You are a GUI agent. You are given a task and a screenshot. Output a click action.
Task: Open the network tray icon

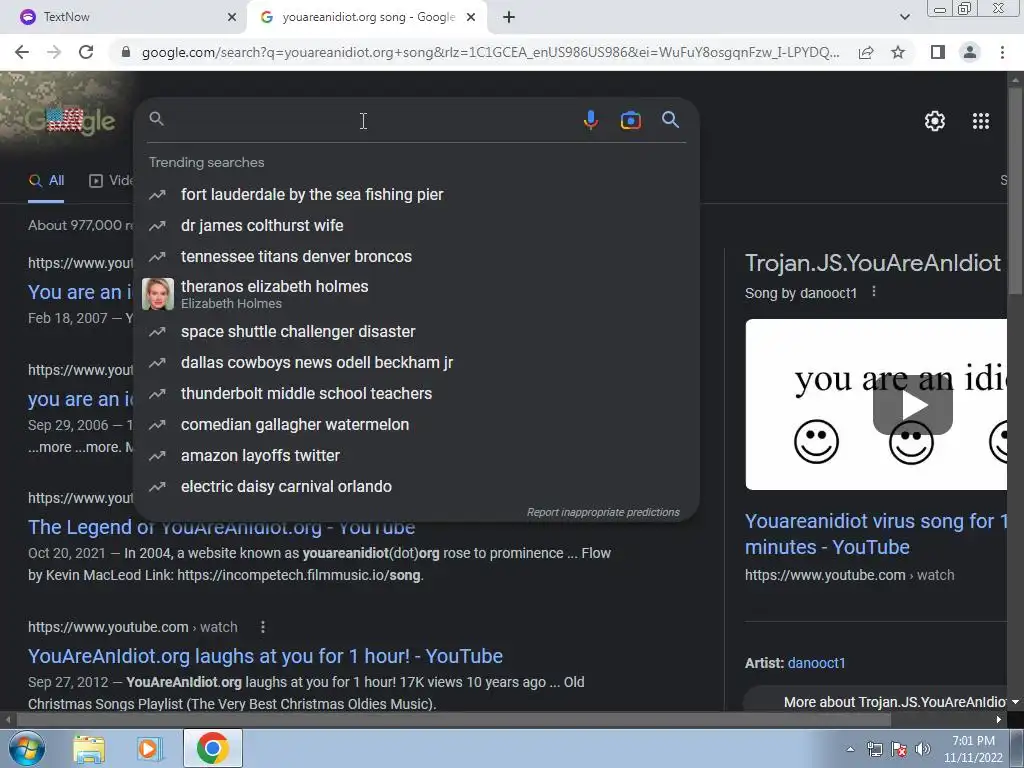click(x=874, y=750)
